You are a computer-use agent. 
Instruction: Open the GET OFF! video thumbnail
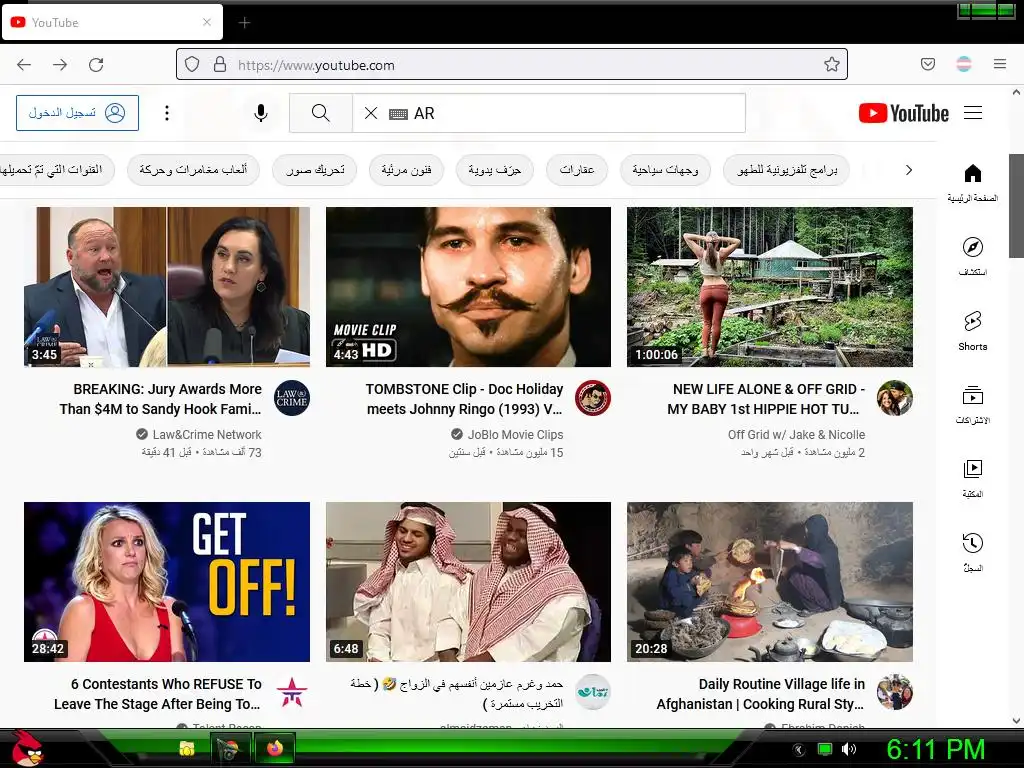(x=167, y=582)
